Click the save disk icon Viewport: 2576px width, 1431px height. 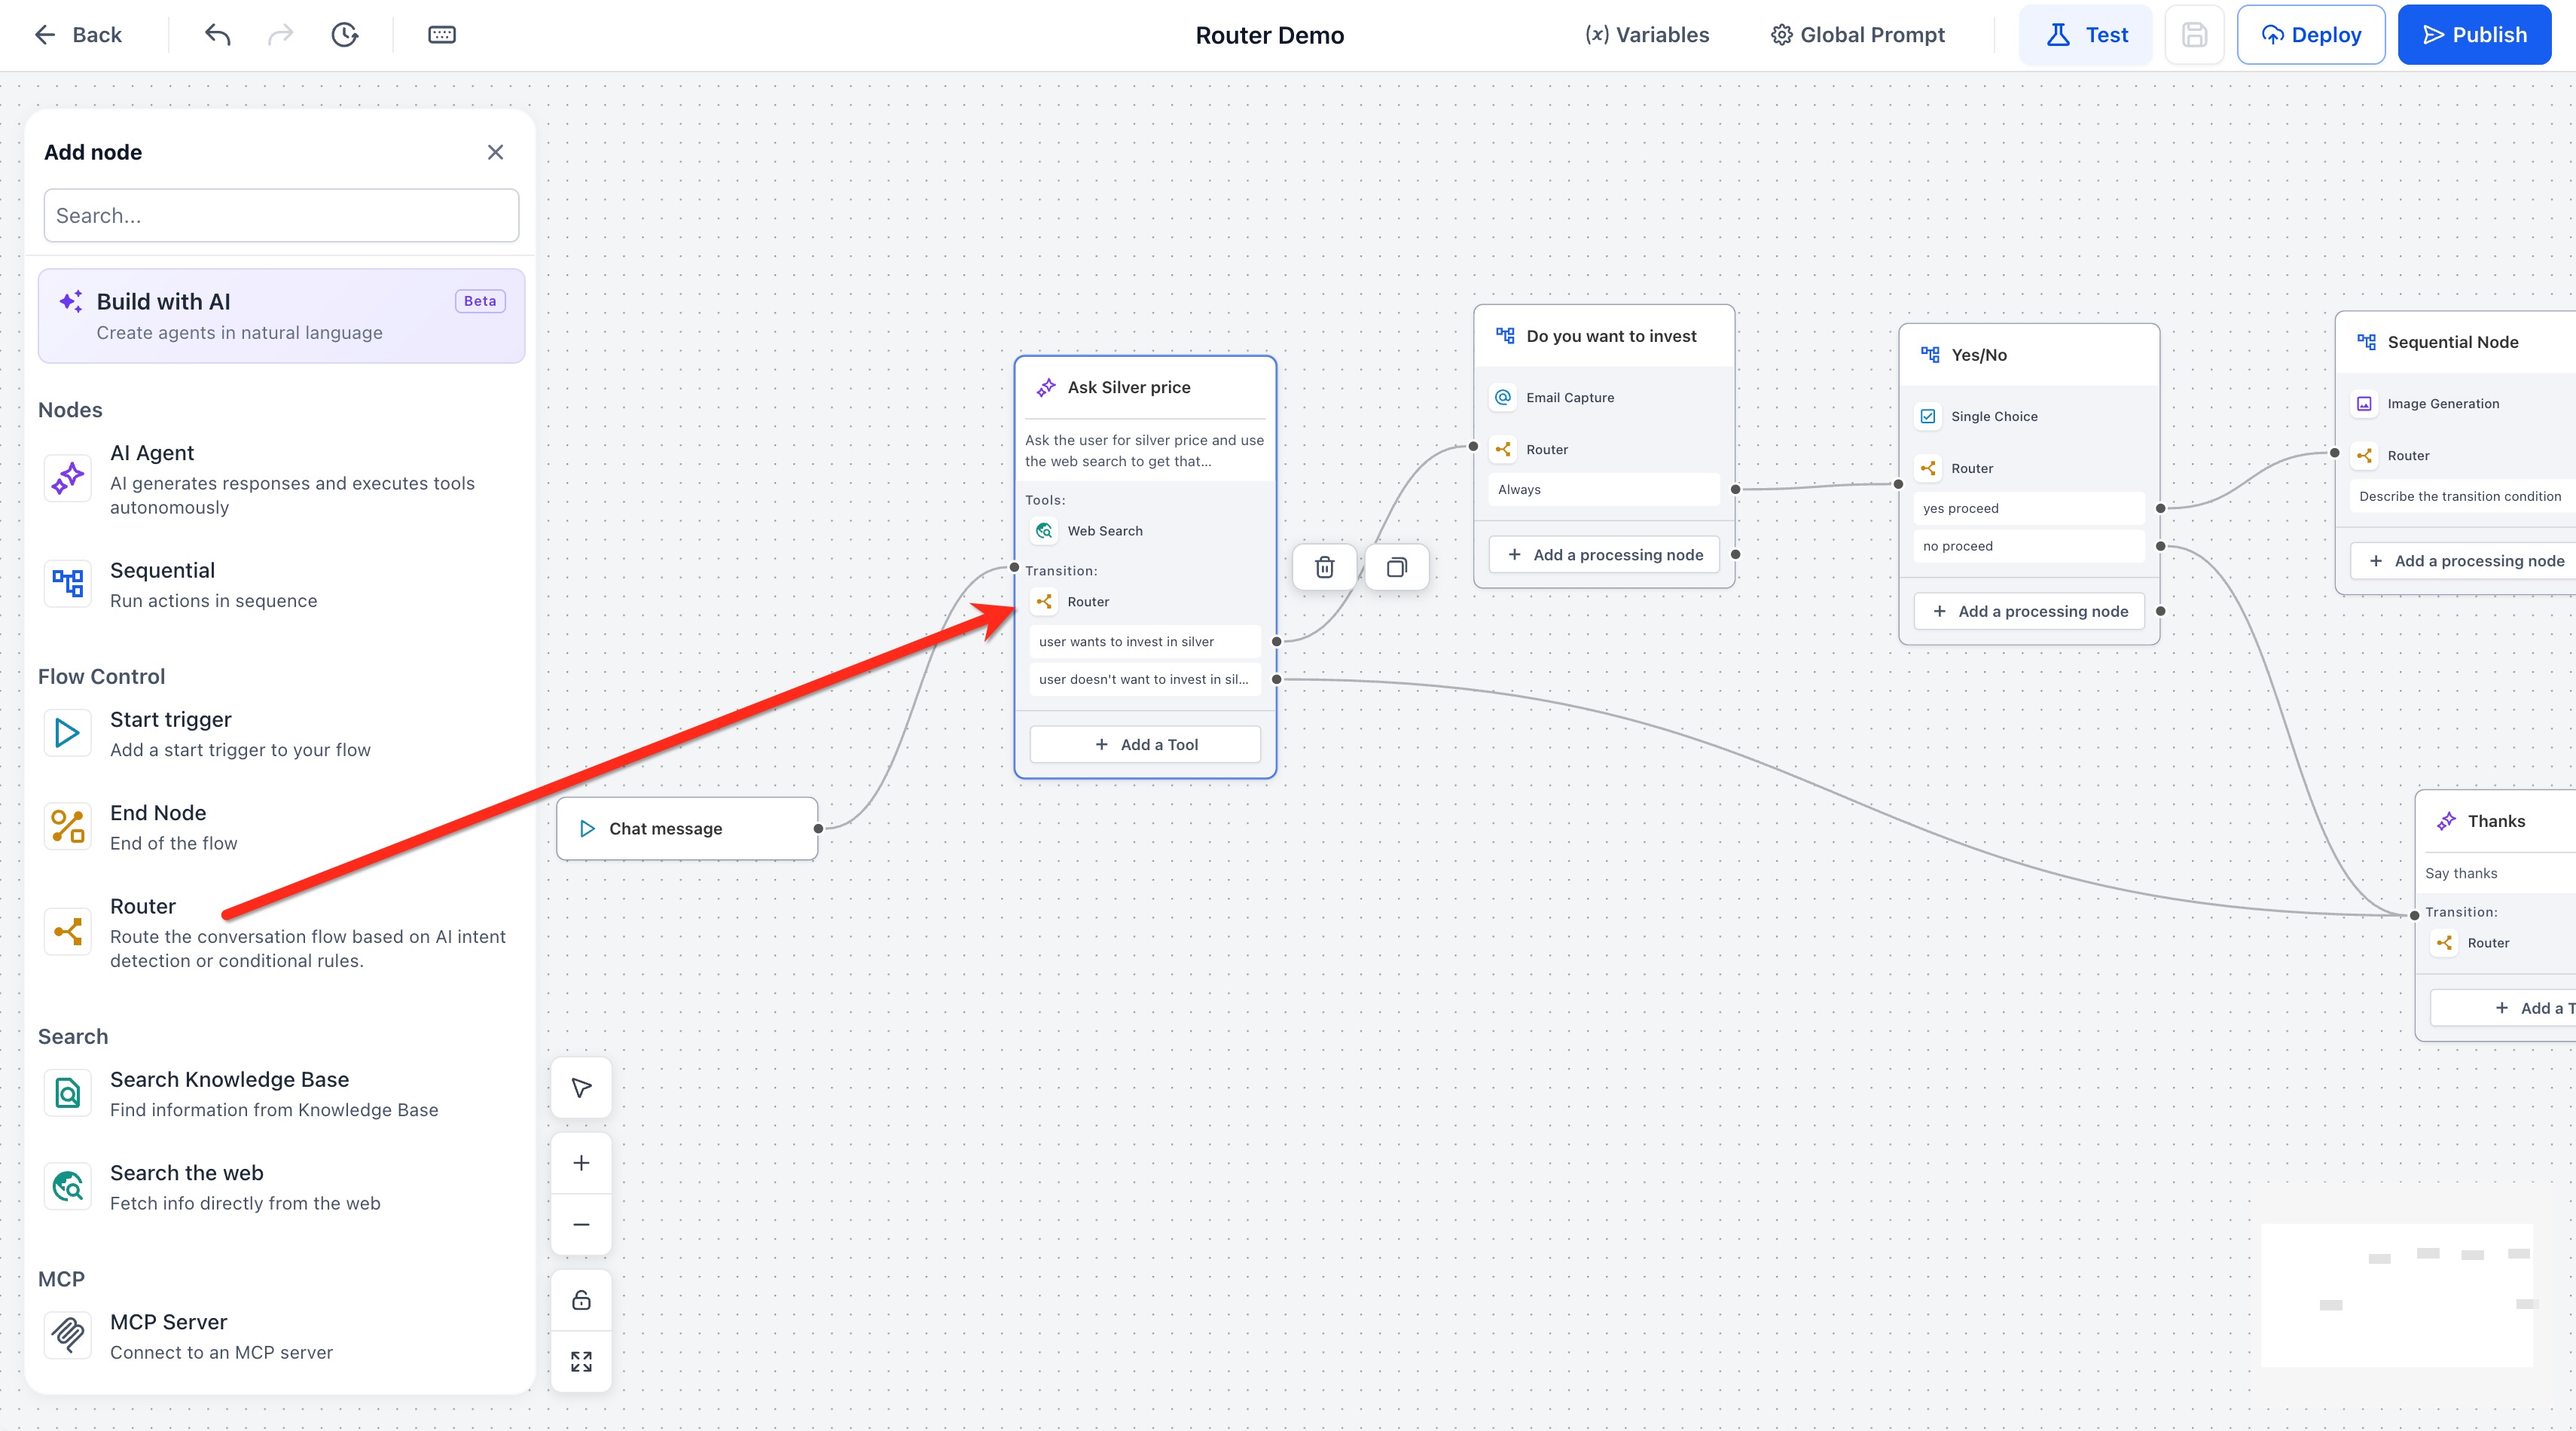pyautogui.click(x=2194, y=35)
